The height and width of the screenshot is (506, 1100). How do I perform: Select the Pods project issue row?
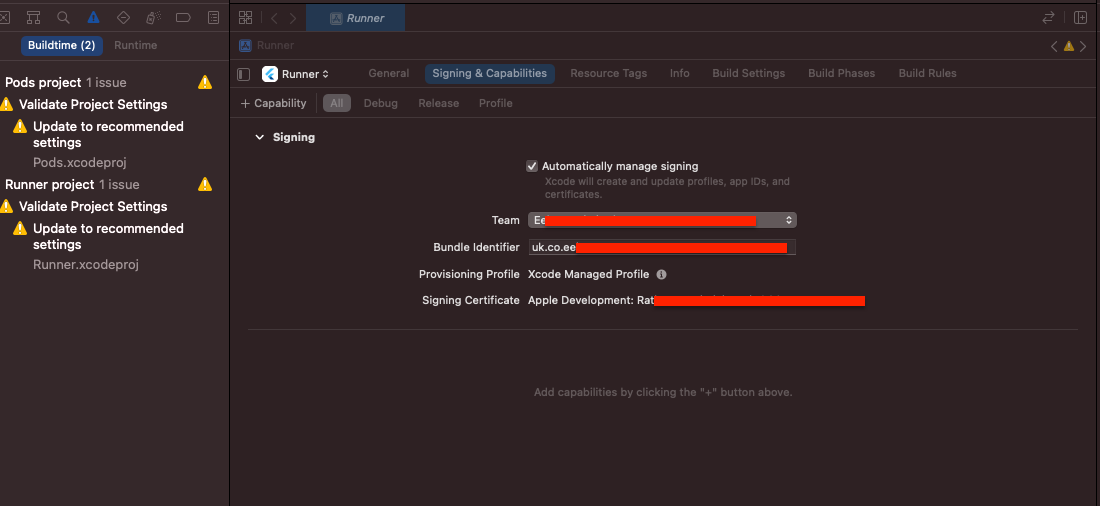(109, 83)
